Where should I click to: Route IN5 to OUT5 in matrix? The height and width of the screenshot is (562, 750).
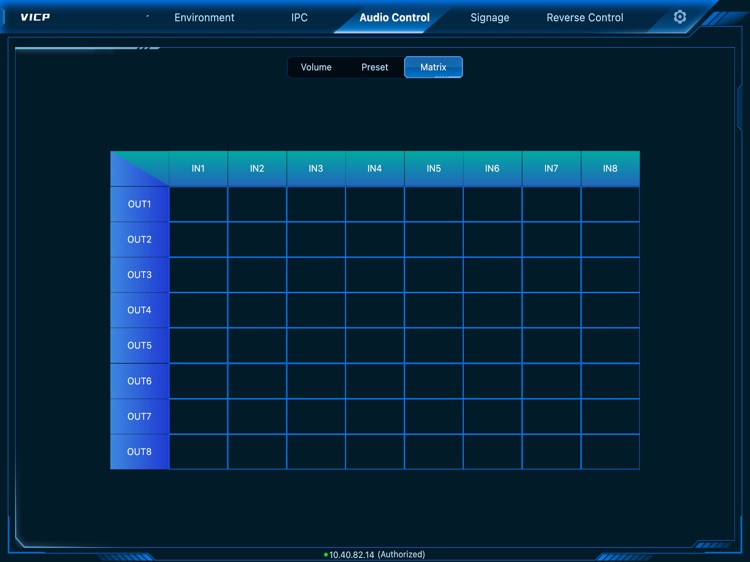pyautogui.click(x=434, y=346)
